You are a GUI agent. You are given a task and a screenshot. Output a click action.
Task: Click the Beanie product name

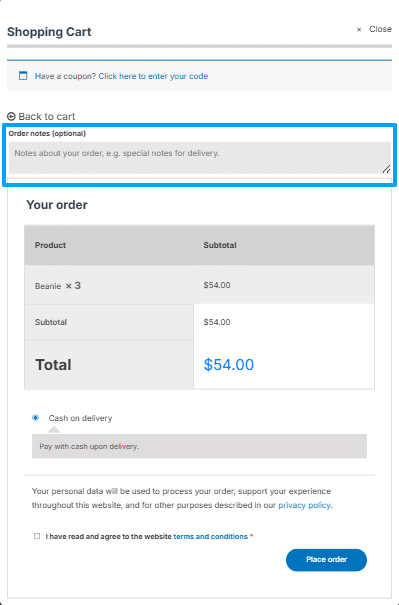pyautogui.click(x=48, y=286)
